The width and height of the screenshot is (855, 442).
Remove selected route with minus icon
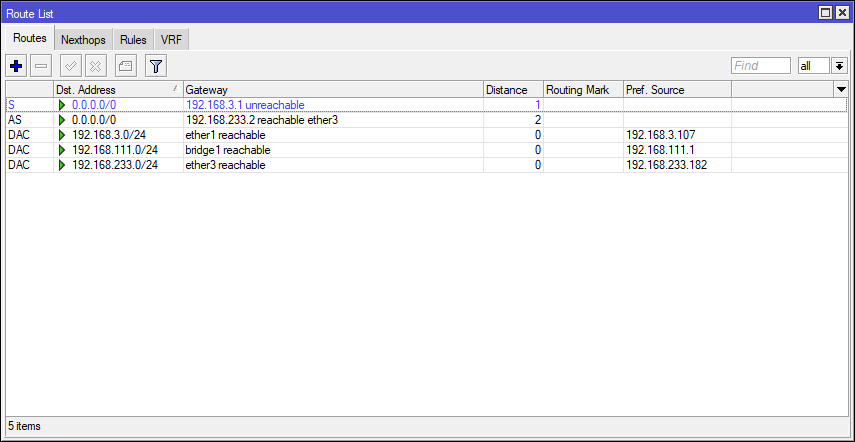tap(41, 66)
